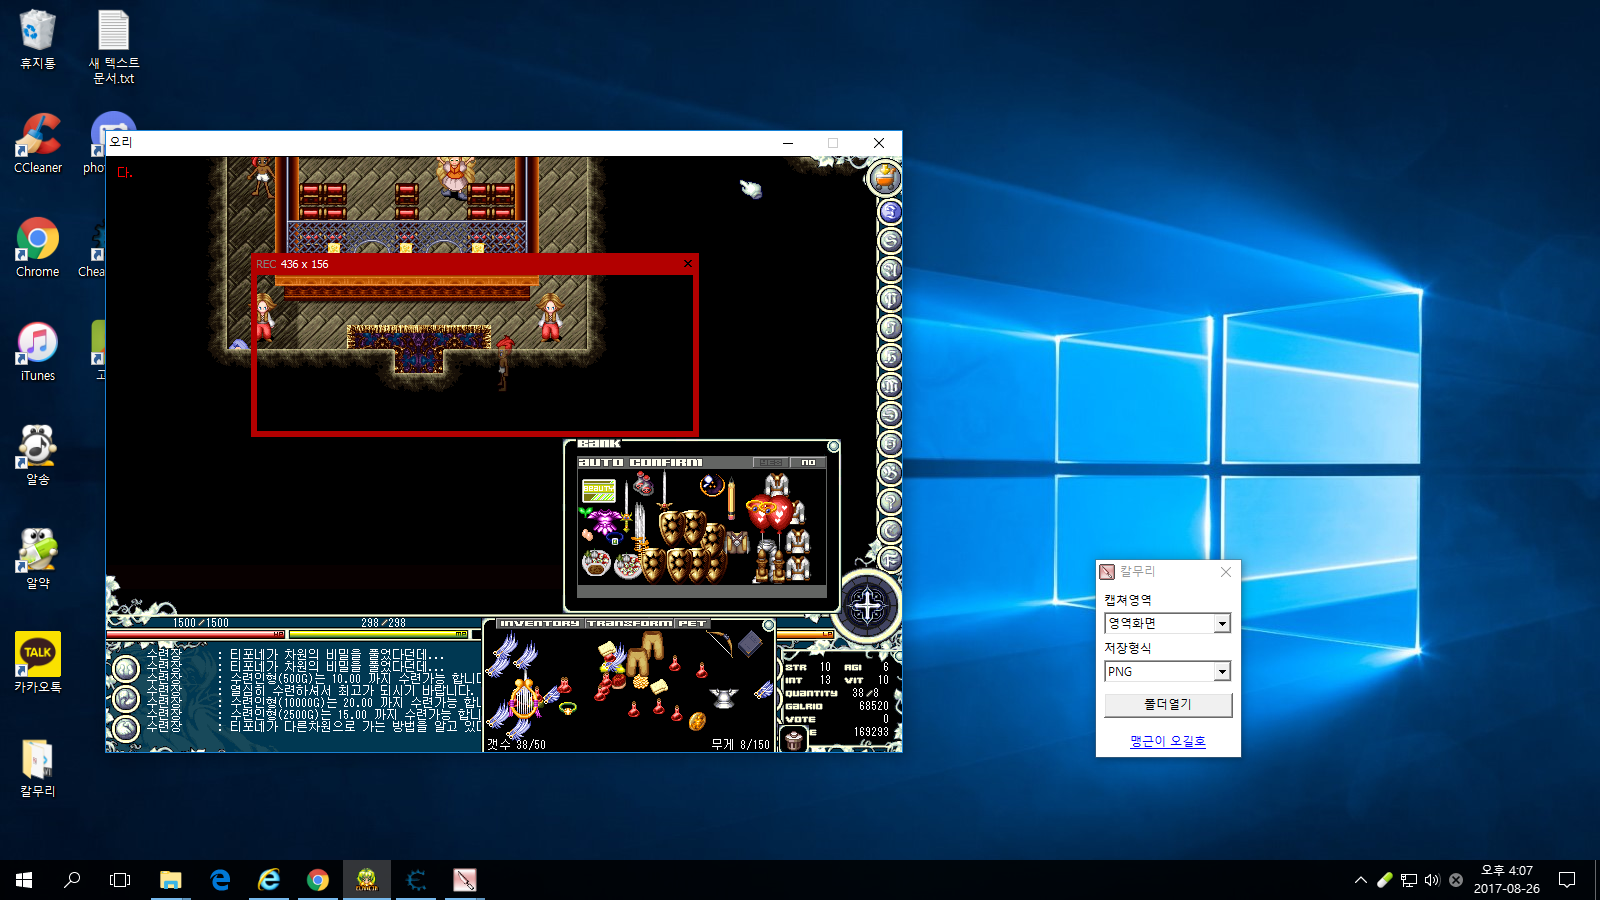Click the compass cross emblem button
The width and height of the screenshot is (1600, 900).
click(x=867, y=606)
